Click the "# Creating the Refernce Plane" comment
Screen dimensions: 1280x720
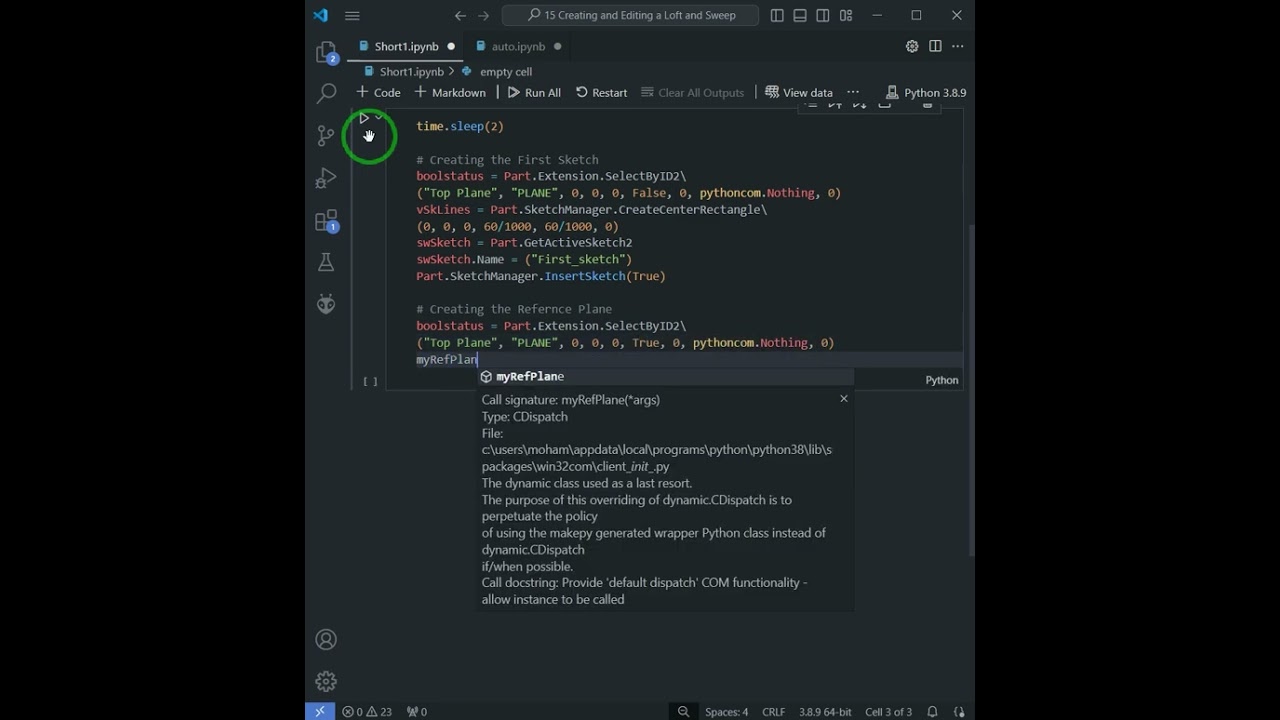pyautogui.click(x=514, y=309)
